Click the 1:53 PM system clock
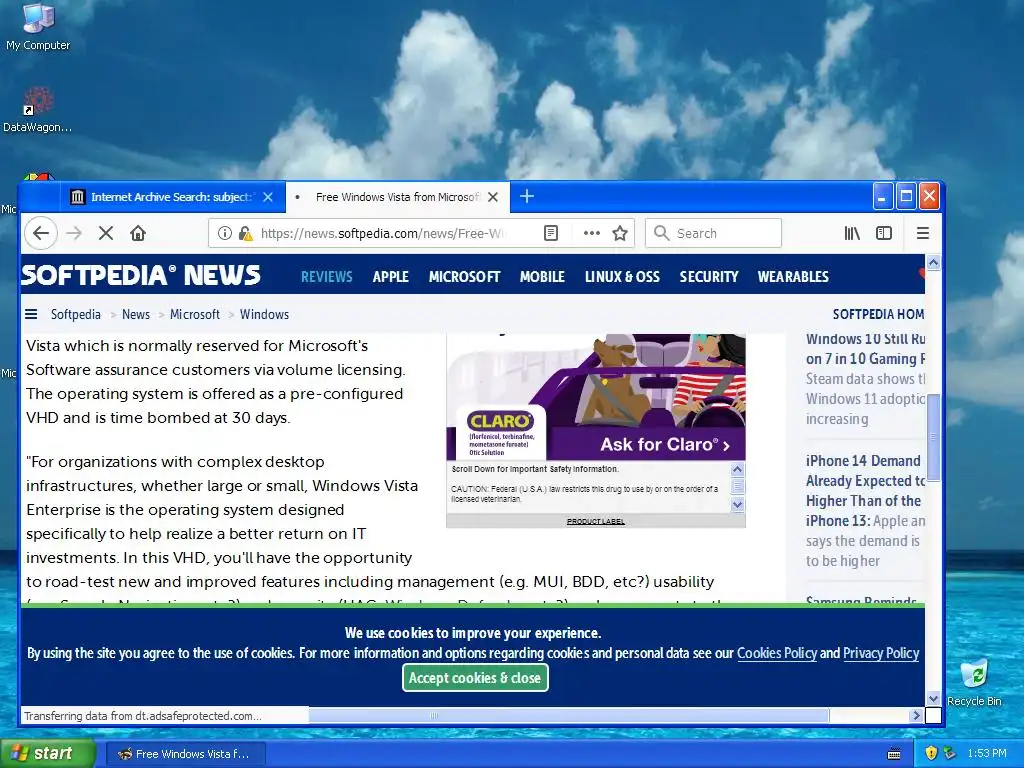 click(x=987, y=754)
